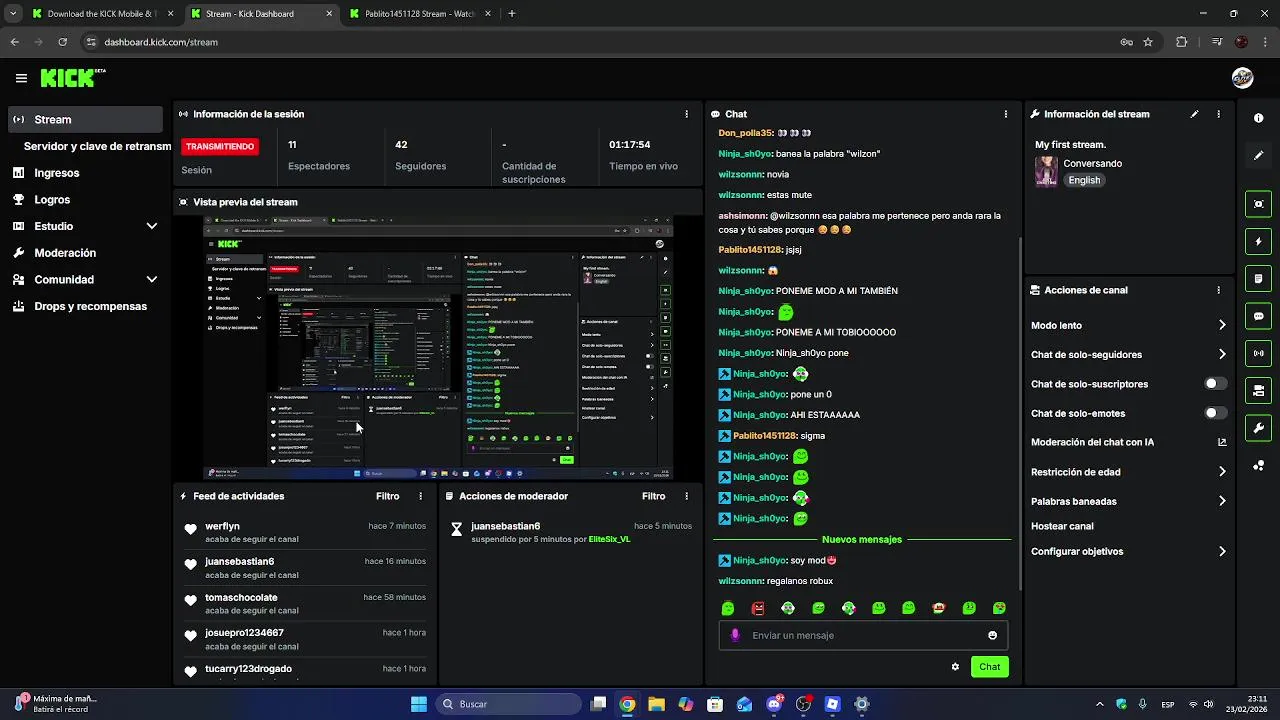Open Servidor y clave de retransmisión item
This screenshot has height=720, width=1280.
tap(97, 146)
